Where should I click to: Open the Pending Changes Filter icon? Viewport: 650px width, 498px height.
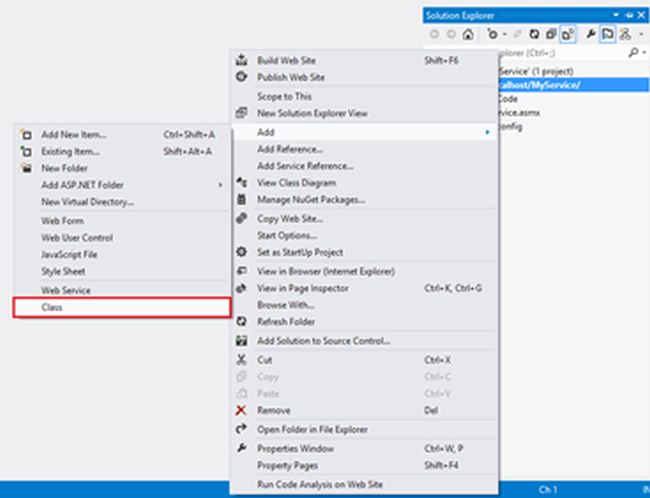(x=492, y=34)
